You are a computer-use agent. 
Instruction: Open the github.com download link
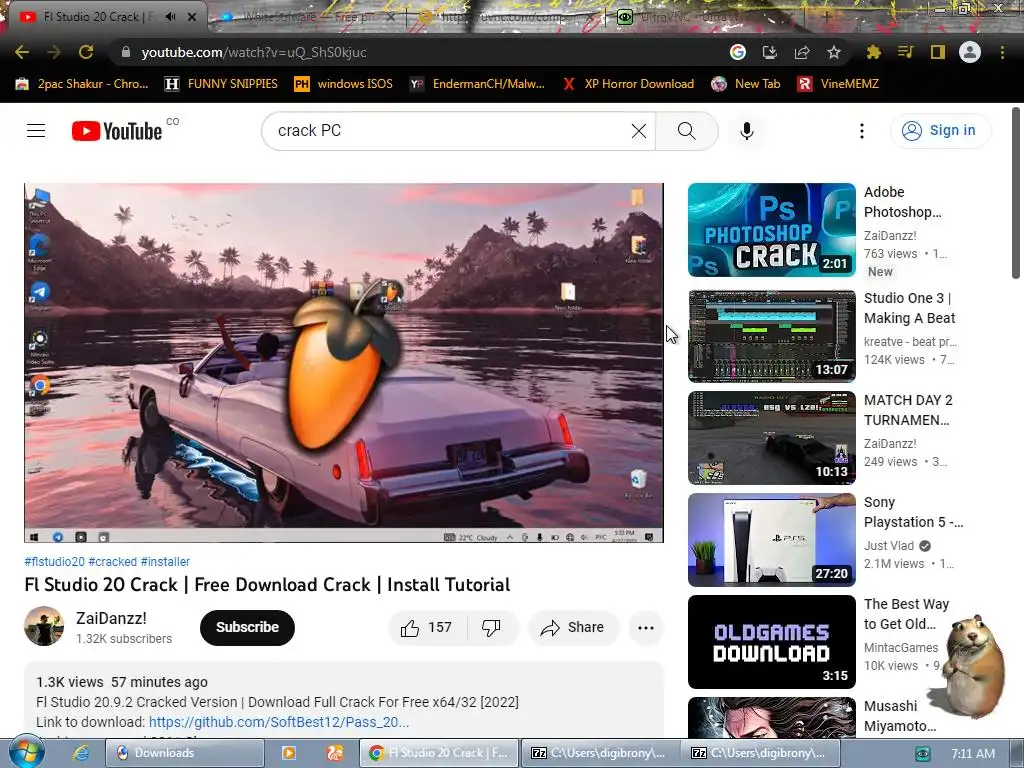click(279, 722)
